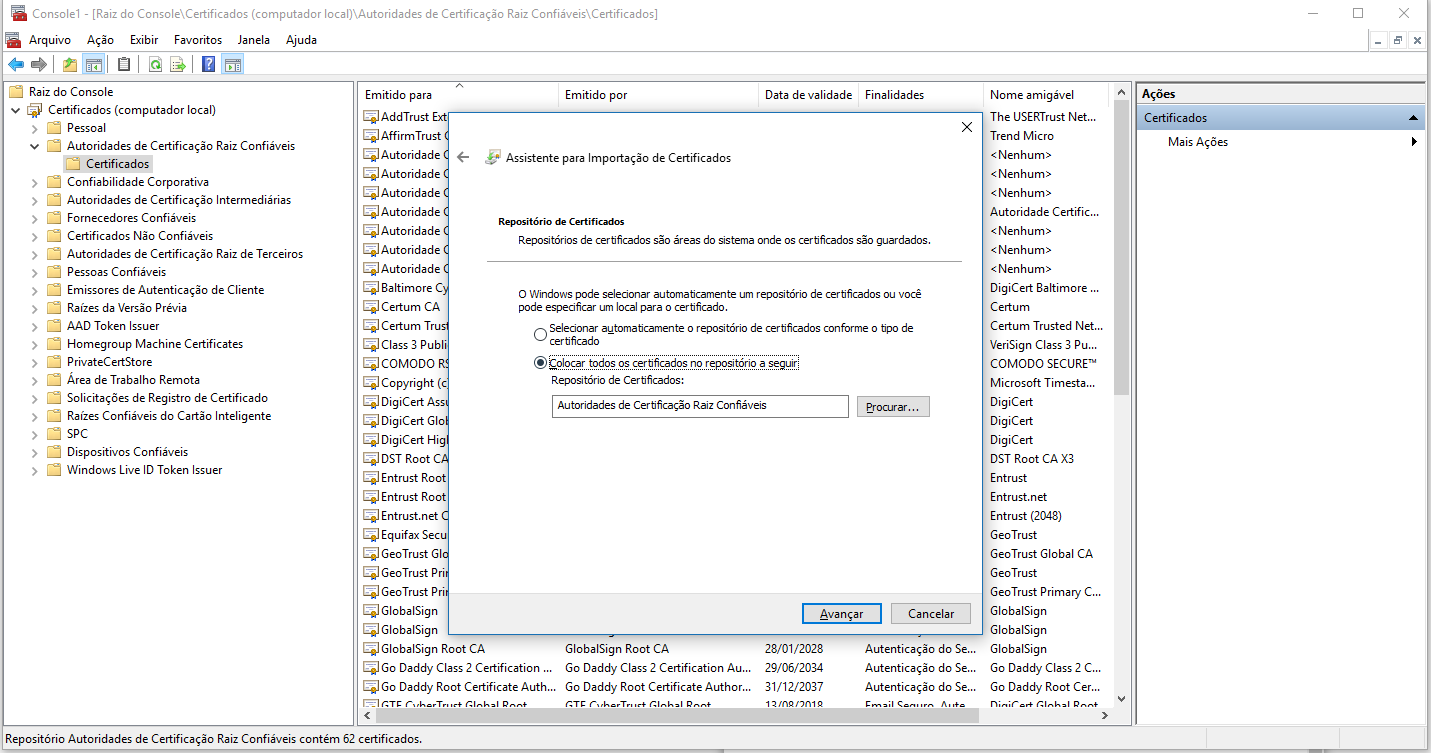
Task: Open the Exibir menu
Action: pyautogui.click(x=144, y=40)
